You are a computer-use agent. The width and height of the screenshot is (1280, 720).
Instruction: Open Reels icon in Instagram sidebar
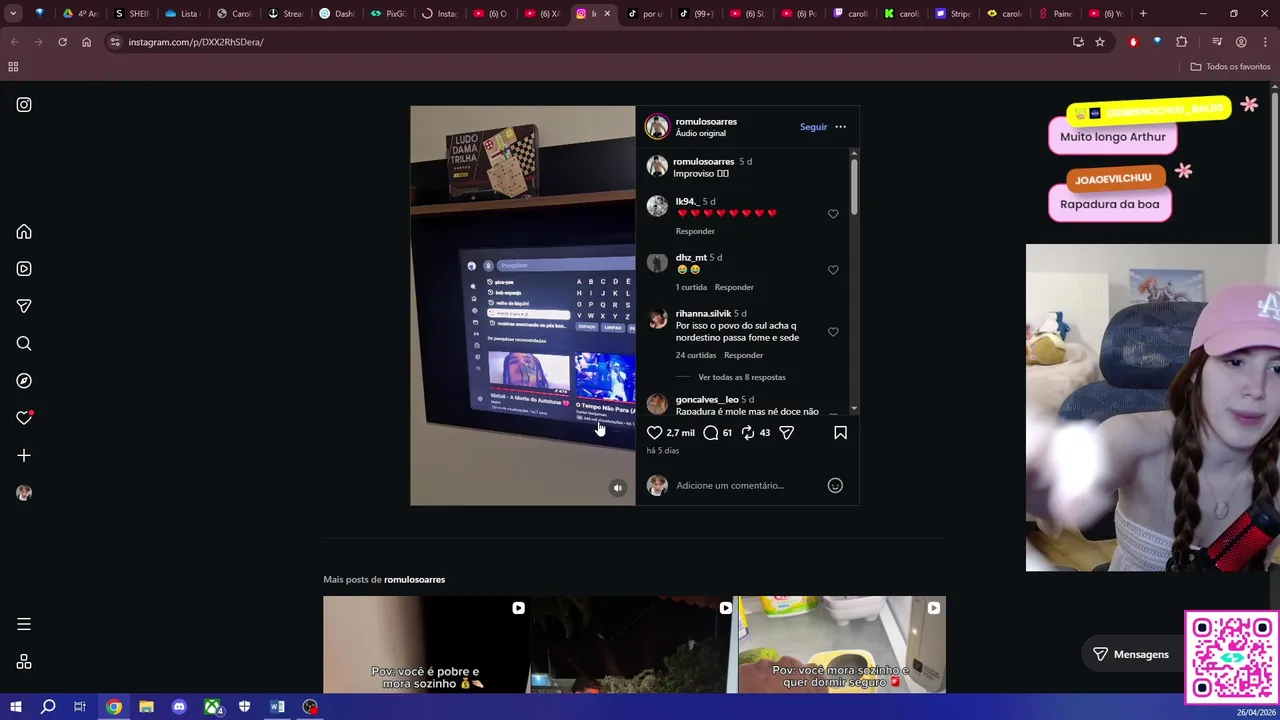pyautogui.click(x=24, y=269)
